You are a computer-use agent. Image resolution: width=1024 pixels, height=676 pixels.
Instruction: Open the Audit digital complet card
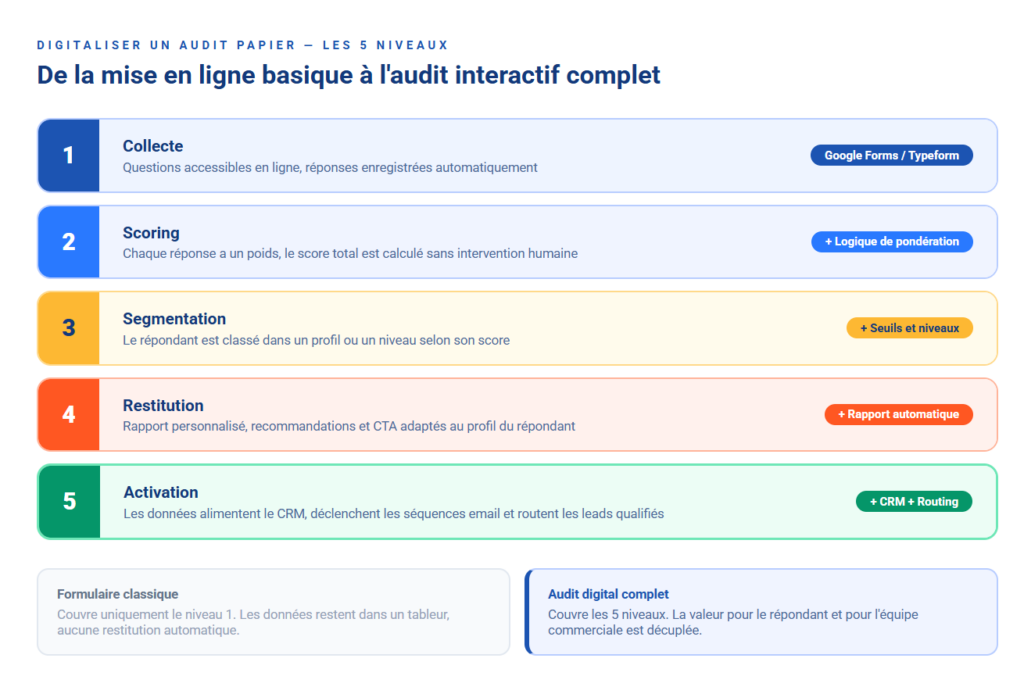(x=762, y=611)
